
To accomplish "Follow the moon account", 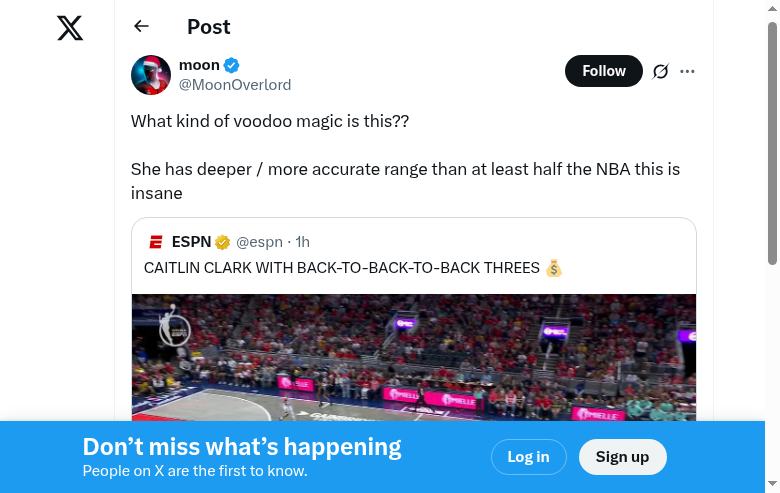I will [x=604, y=71].
